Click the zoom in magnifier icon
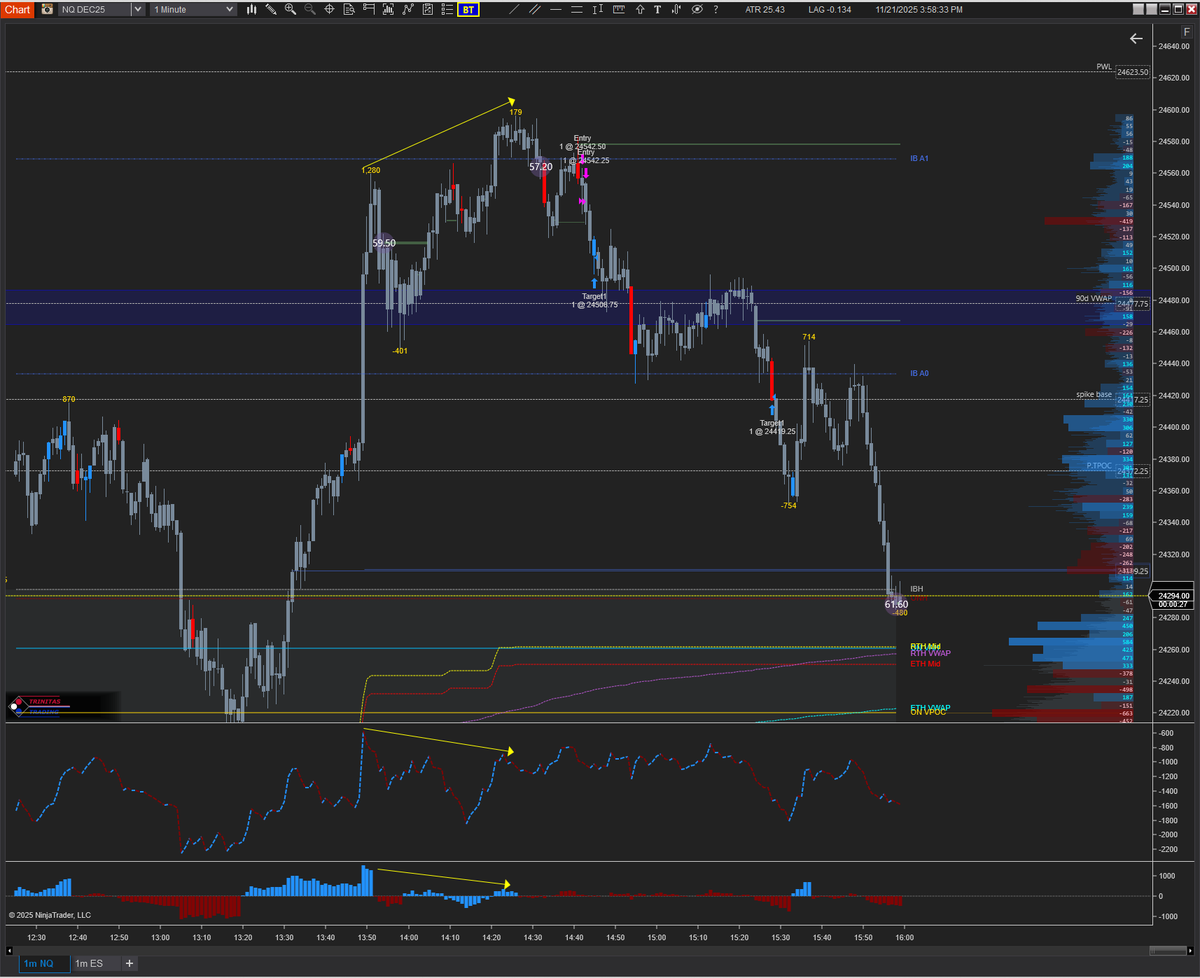The image size is (1200, 978). [x=290, y=9]
